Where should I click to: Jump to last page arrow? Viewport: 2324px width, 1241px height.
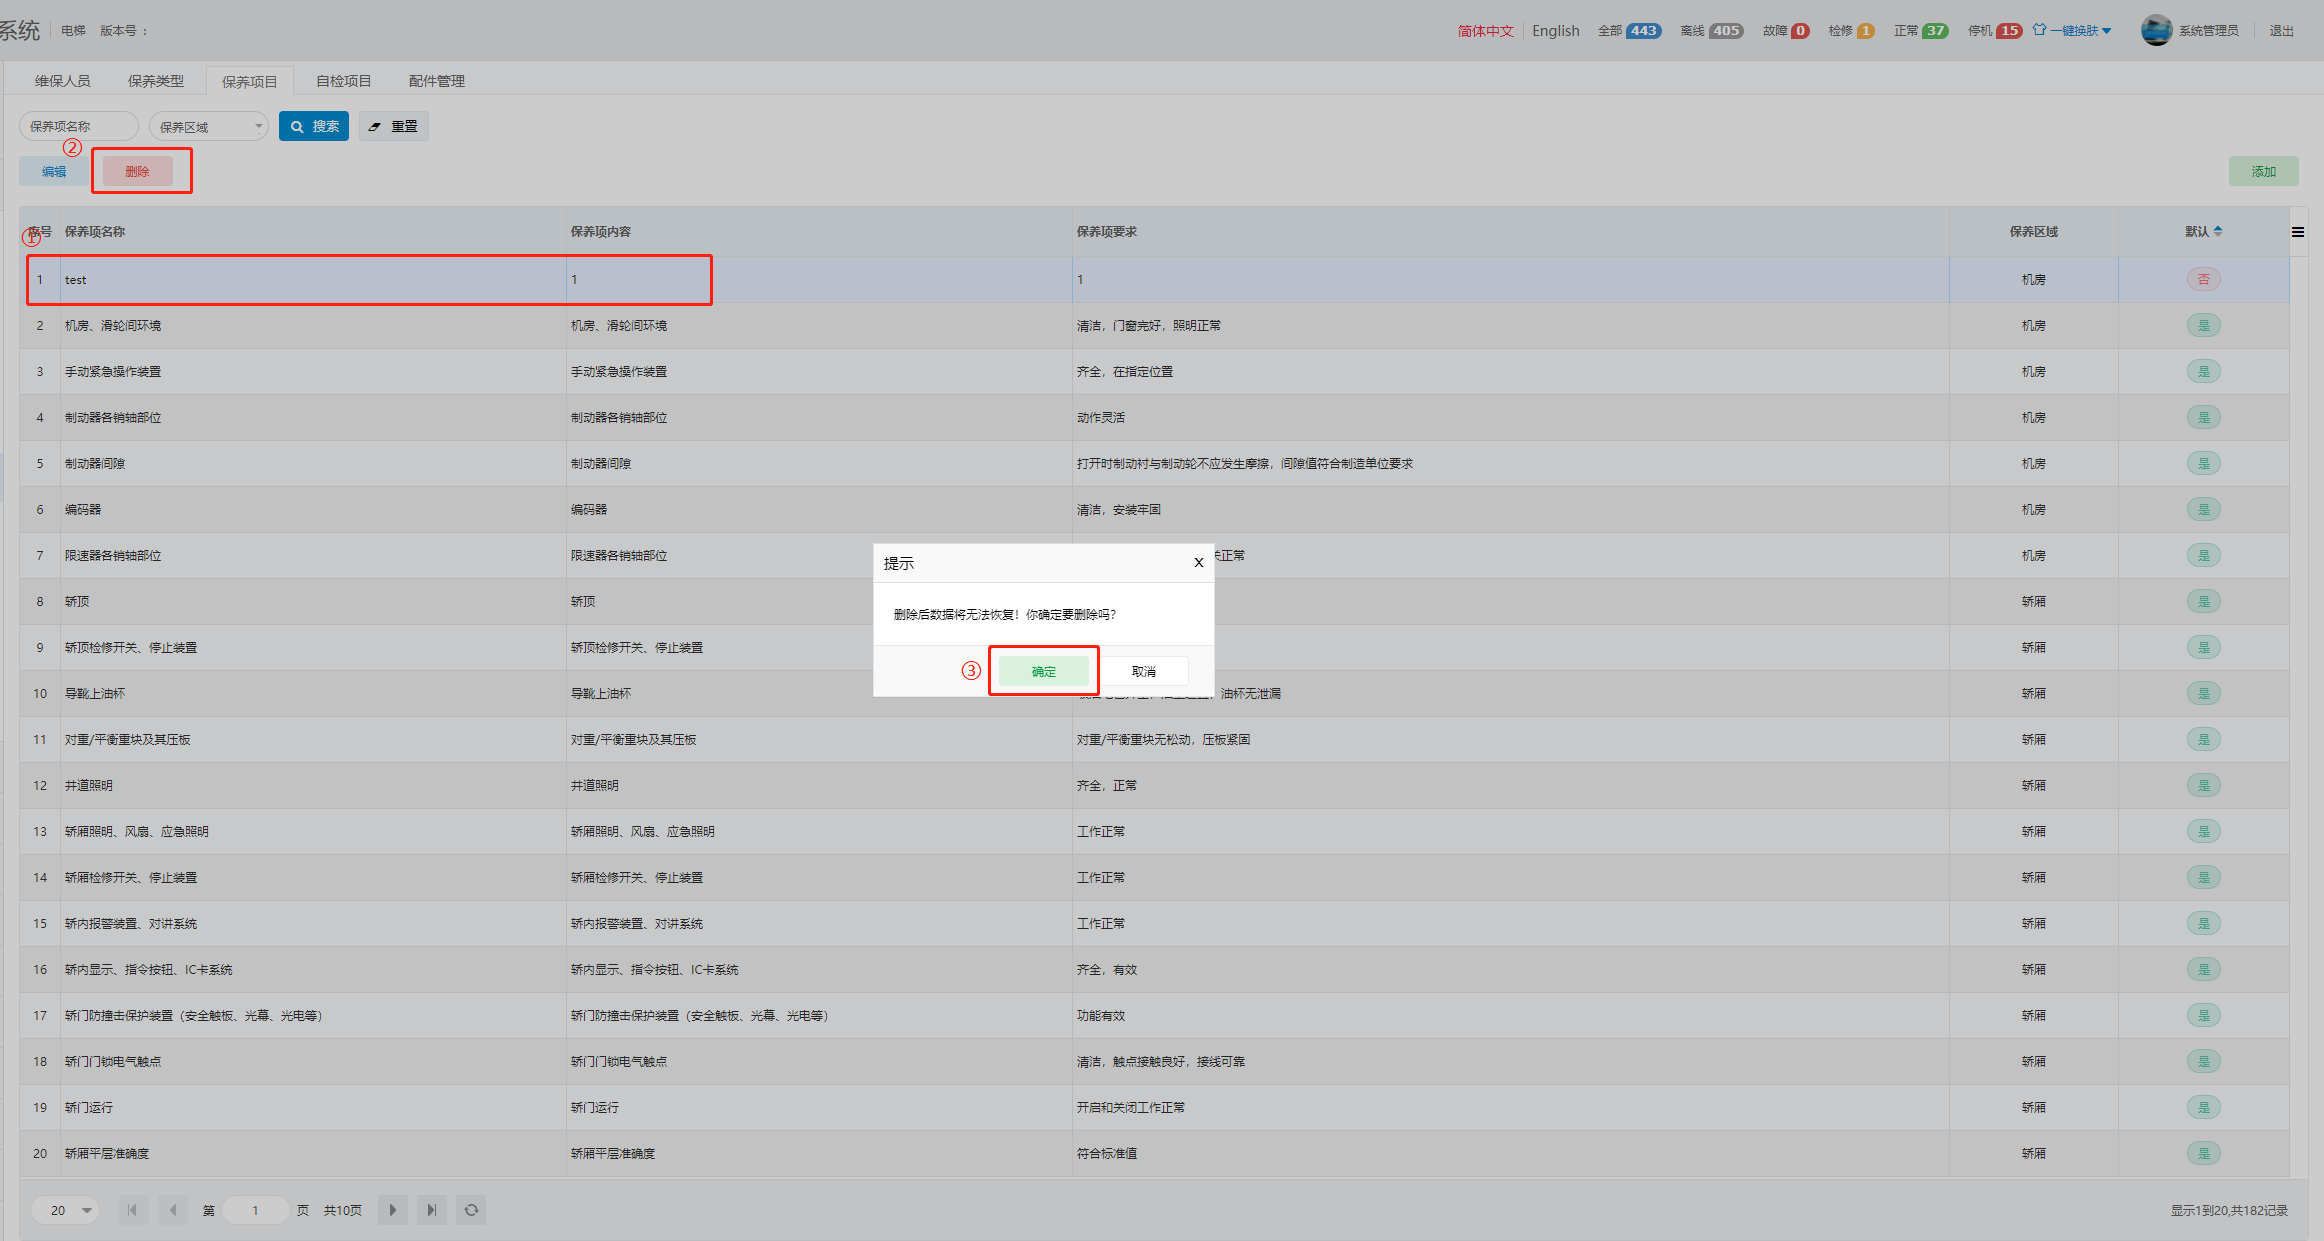click(x=431, y=1210)
